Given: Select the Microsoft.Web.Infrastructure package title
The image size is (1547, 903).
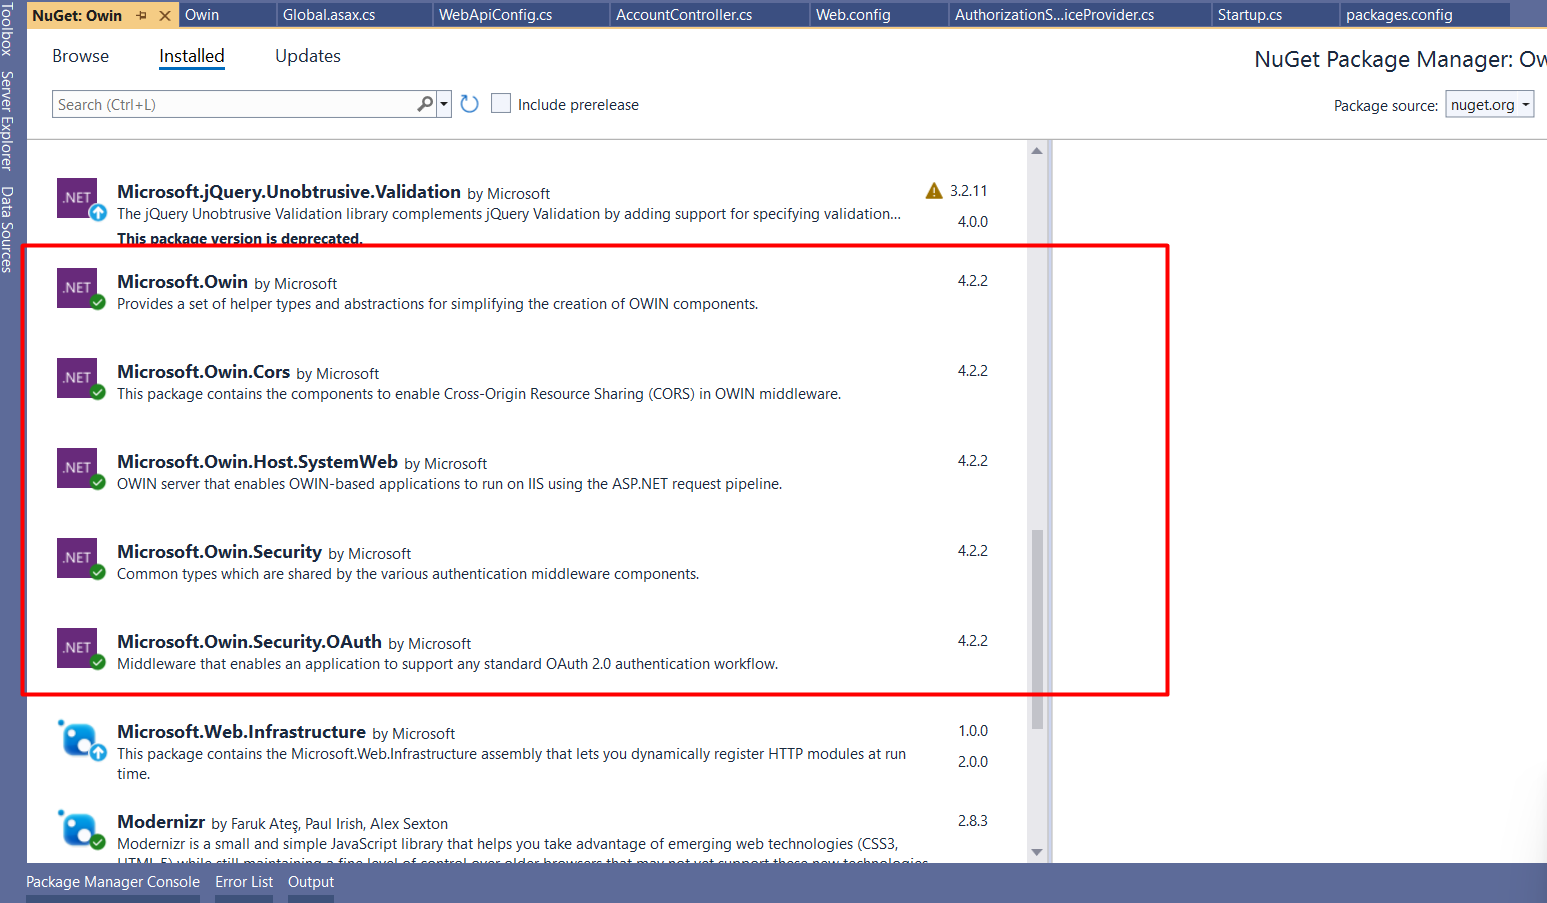Looking at the screenshot, I should [241, 732].
